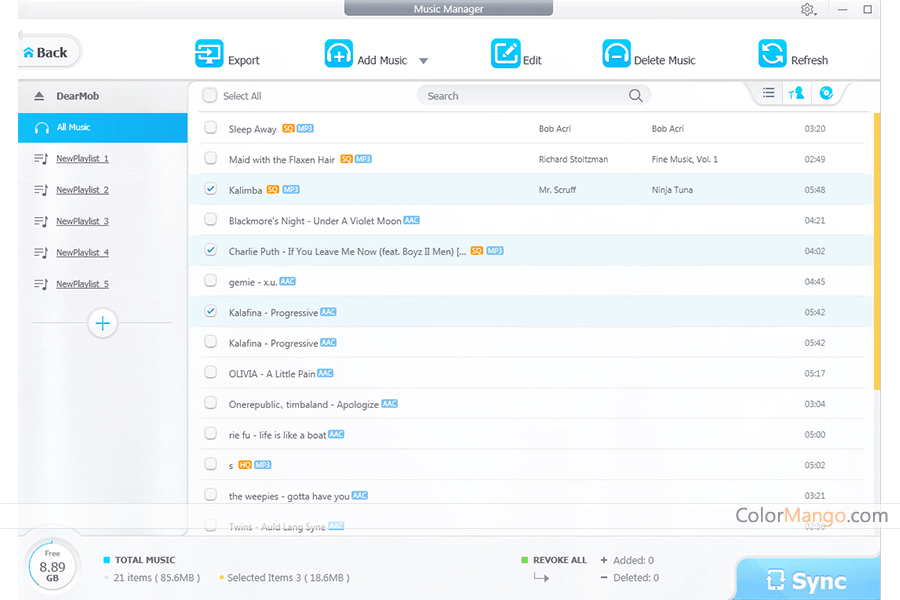This screenshot has width=900, height=600.
Task: Select All Music in sidebar
Action: [73, 128]
